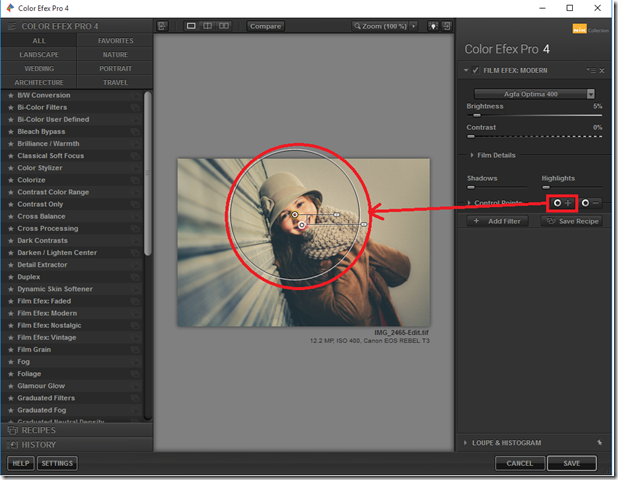
Task: Click the SAVE button
Action: pos(571,463)
